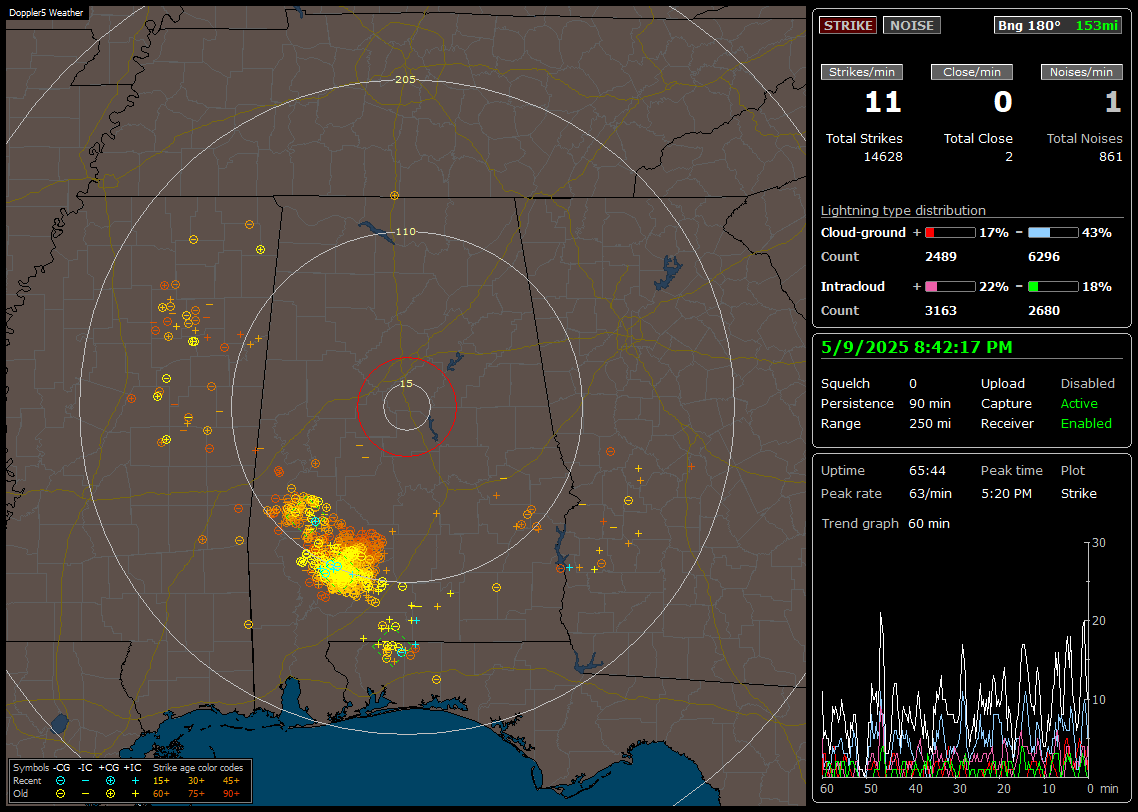1138x812 pixels.
Task: Click the Old -CG yellow circled-minus legend symbol
Action: (60, 794)
